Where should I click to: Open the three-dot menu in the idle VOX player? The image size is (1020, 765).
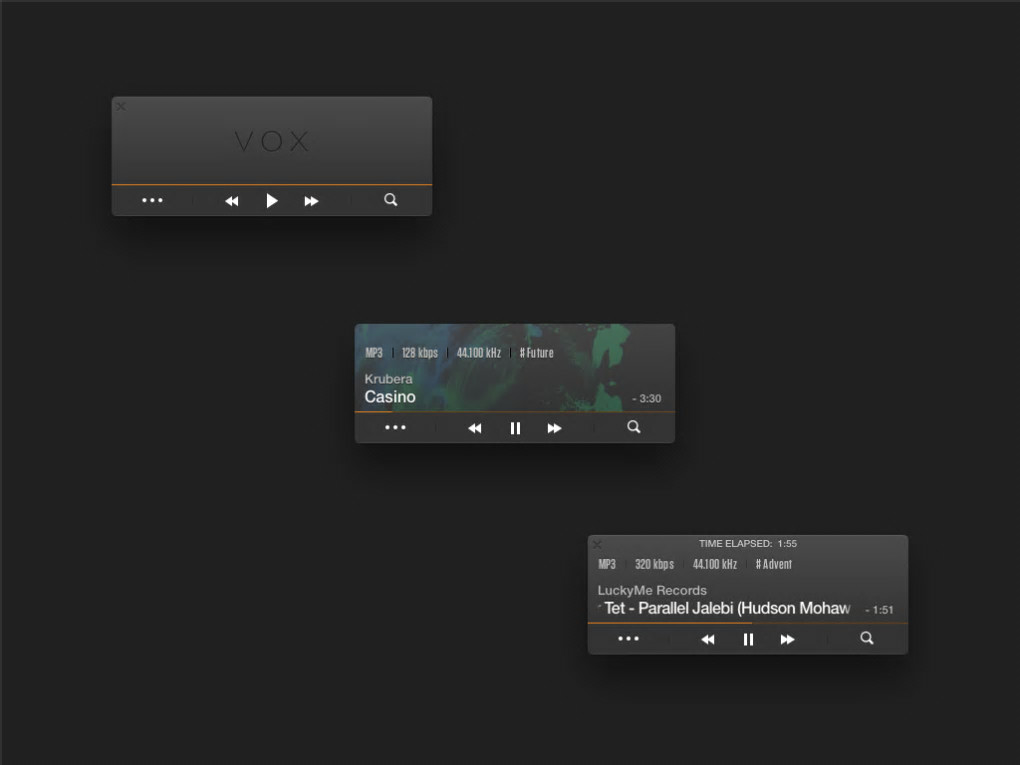(x=152, y=200)
